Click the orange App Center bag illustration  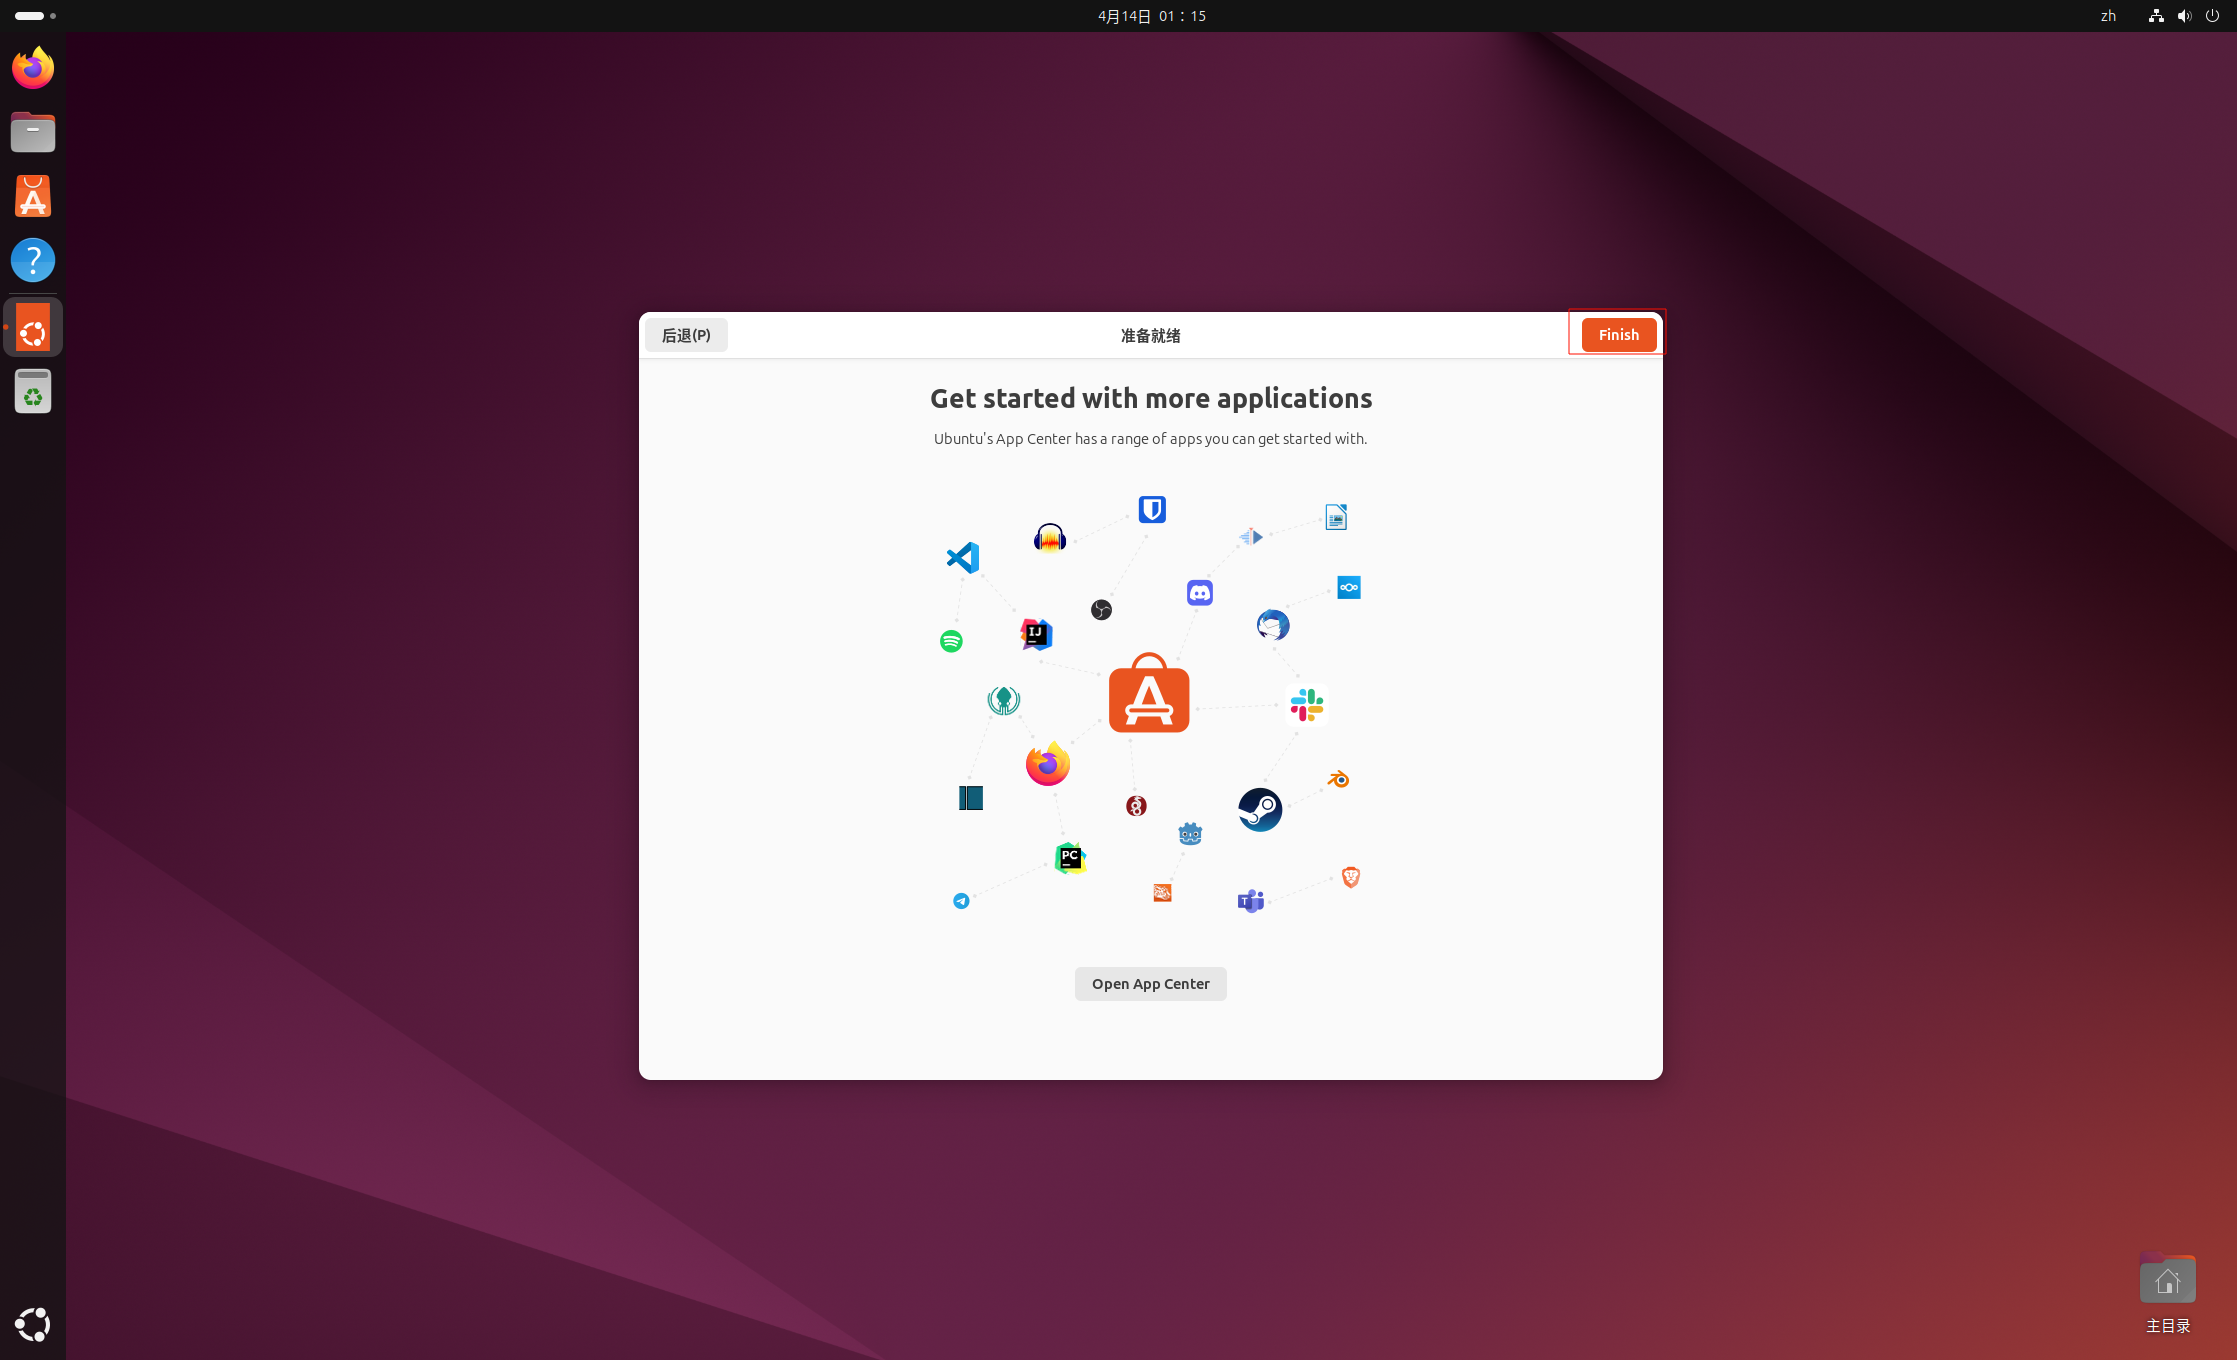click(x=1149, y=694)
